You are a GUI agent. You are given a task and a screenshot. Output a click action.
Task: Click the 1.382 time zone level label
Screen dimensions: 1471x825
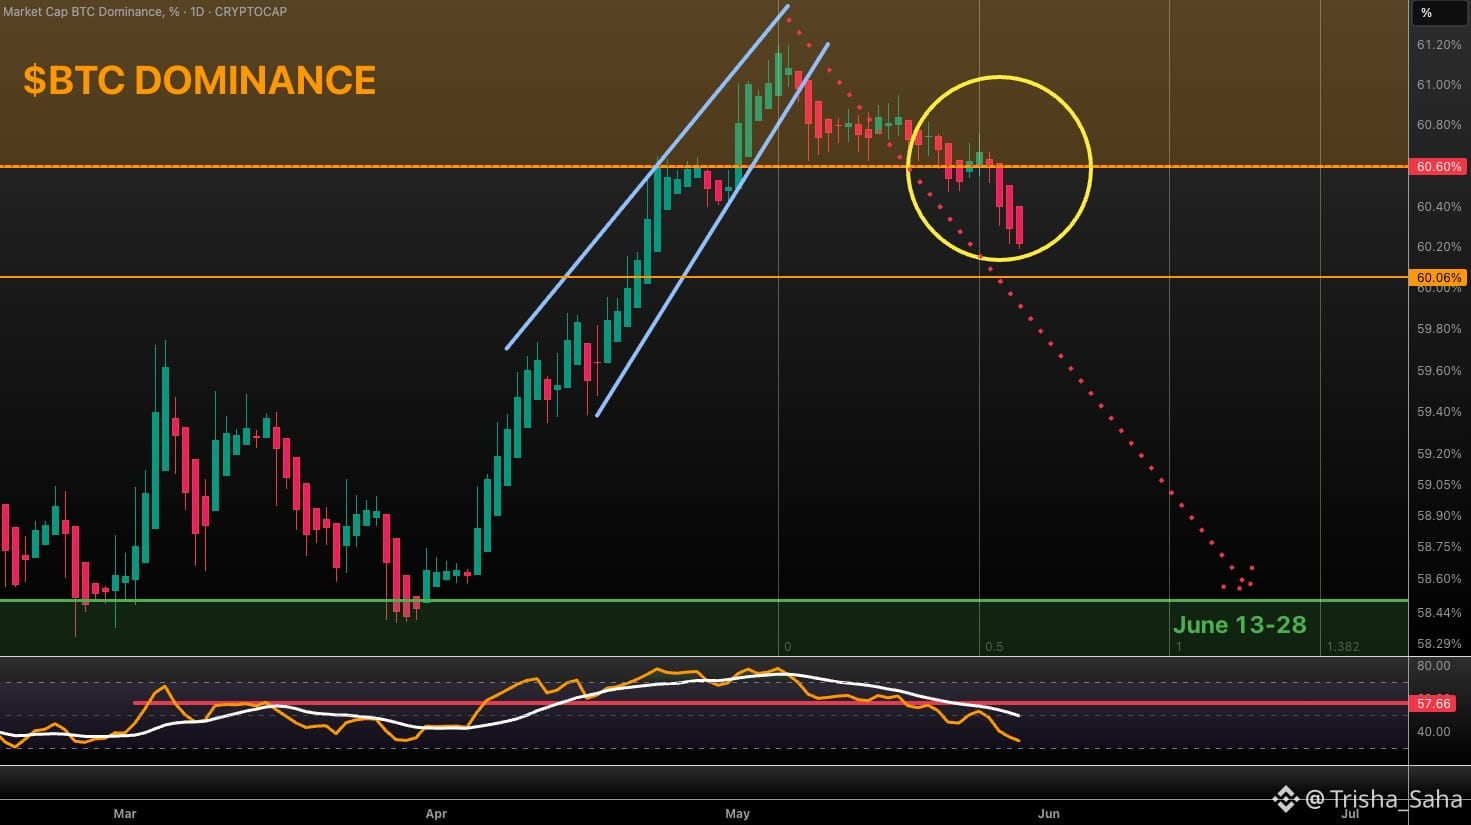1343,647
